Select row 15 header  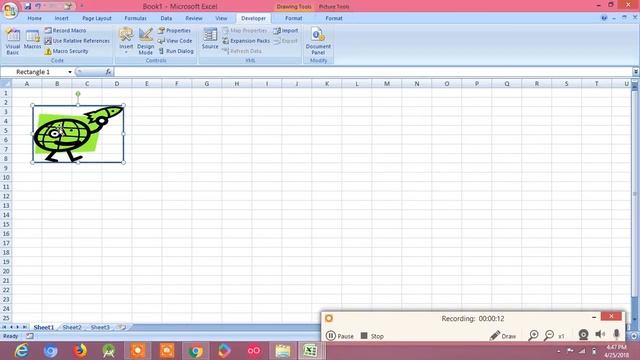[x=6, y=224]
